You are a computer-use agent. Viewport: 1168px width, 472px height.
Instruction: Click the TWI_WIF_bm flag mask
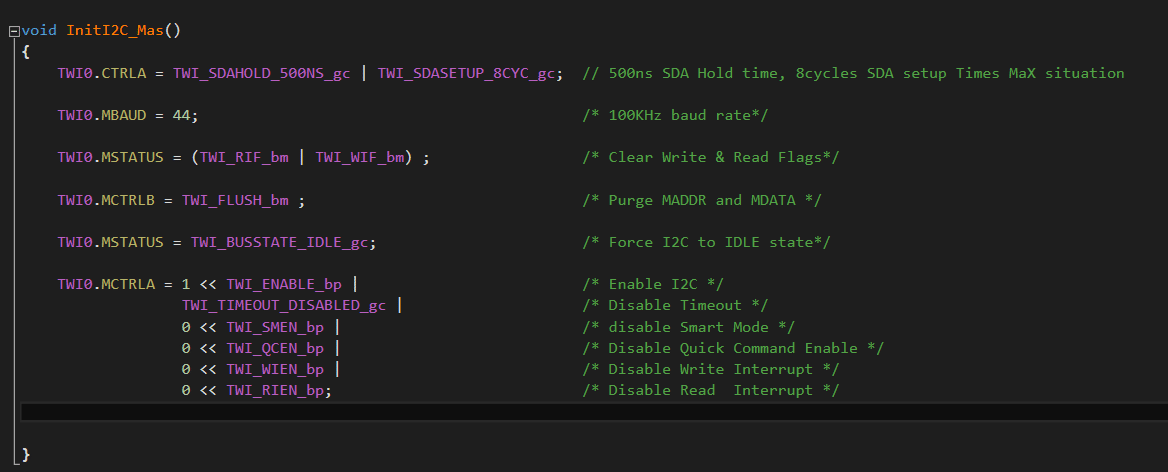click(x=360, y=158)
